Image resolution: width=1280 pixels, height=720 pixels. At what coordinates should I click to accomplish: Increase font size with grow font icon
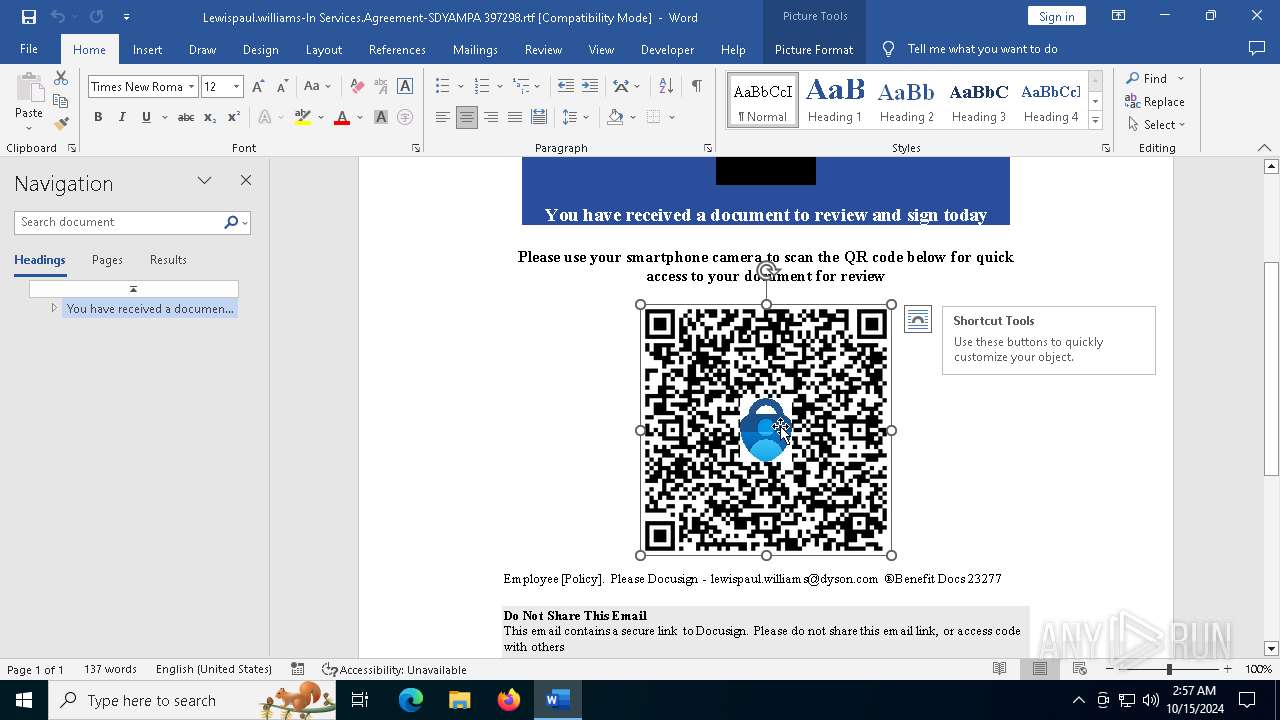(x=258, y=87)
